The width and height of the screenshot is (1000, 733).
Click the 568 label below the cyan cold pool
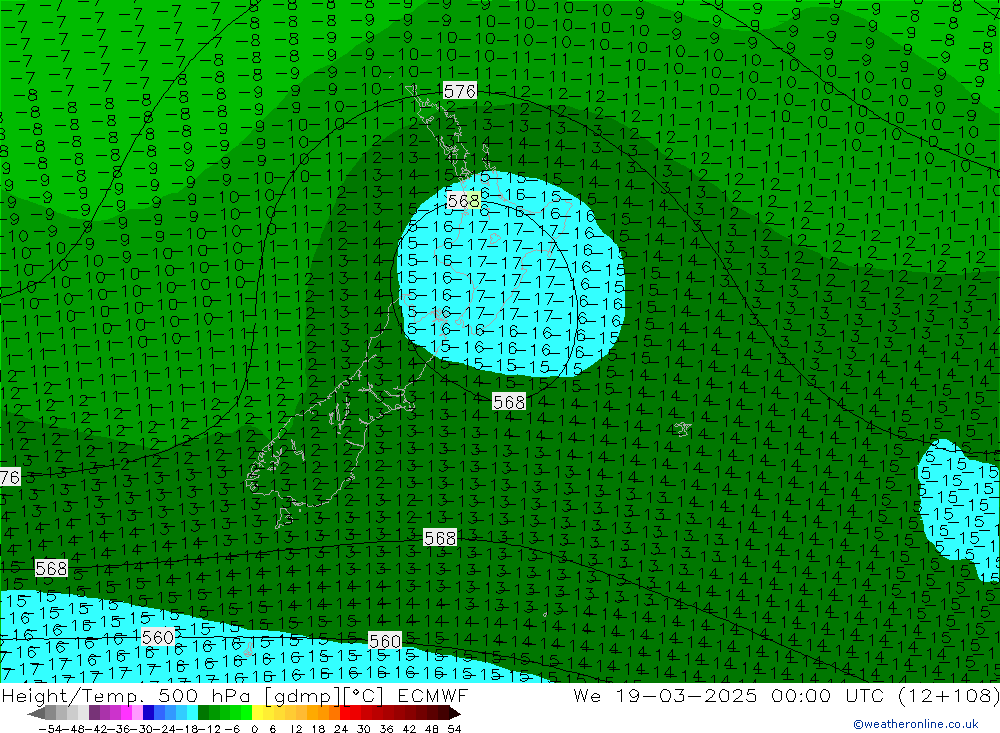[x=509, y=402]
